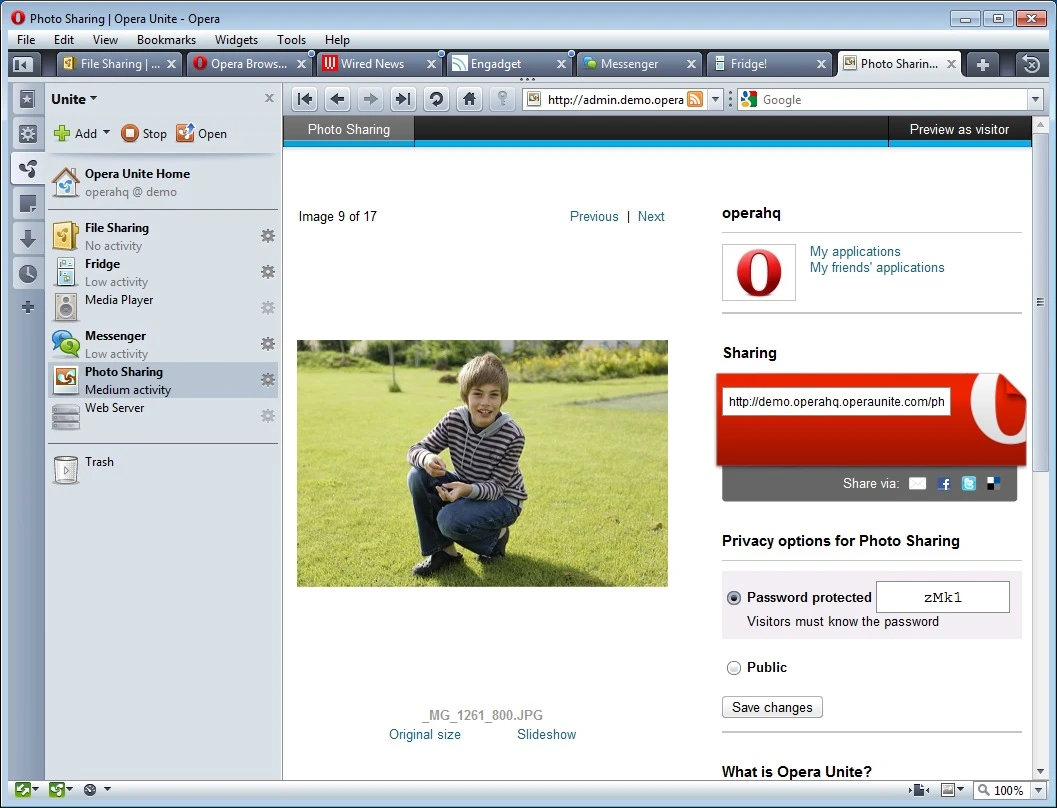Select the Public radio button

(733, 668)
